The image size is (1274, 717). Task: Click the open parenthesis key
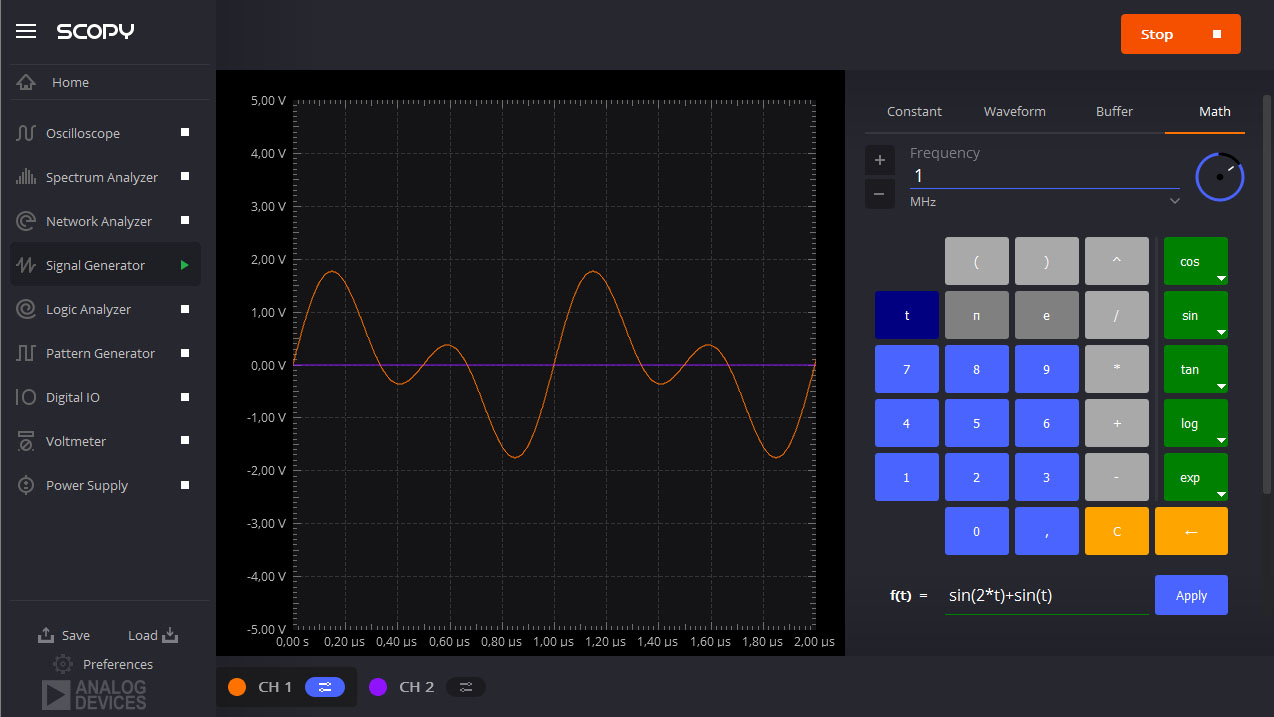coord(977,261)
